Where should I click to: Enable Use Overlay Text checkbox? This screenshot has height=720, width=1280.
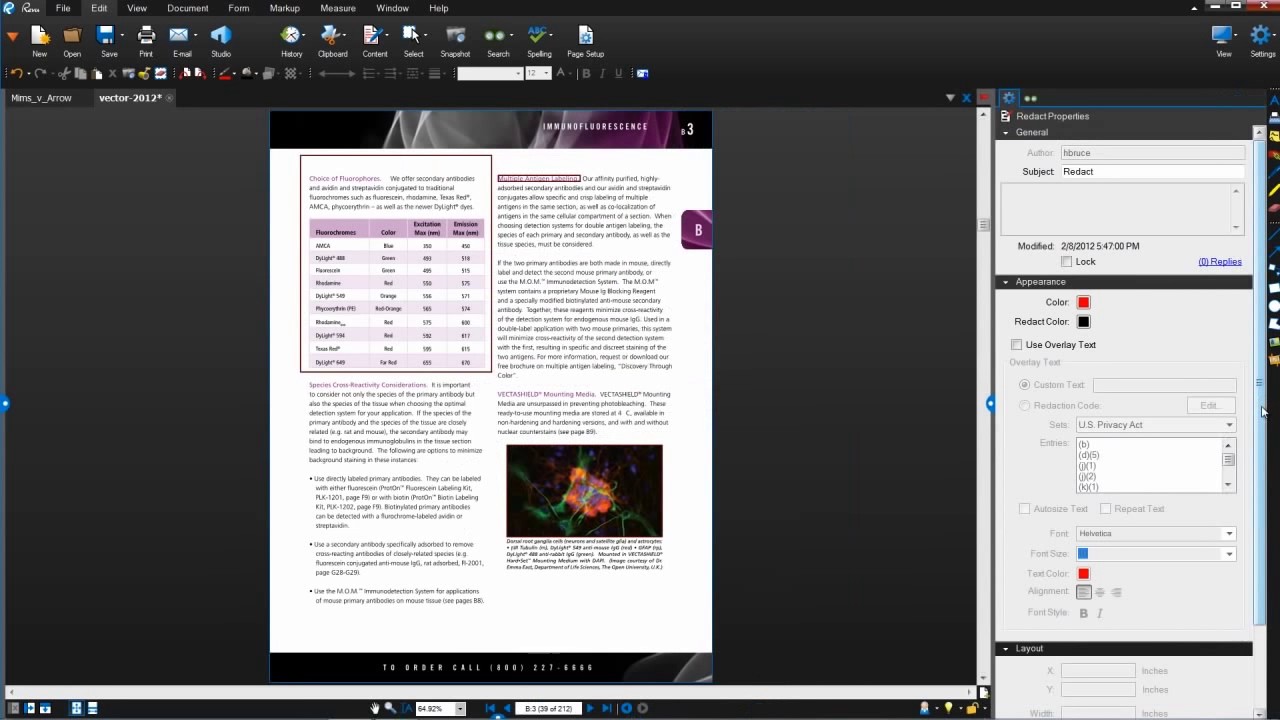[1017, 345]
